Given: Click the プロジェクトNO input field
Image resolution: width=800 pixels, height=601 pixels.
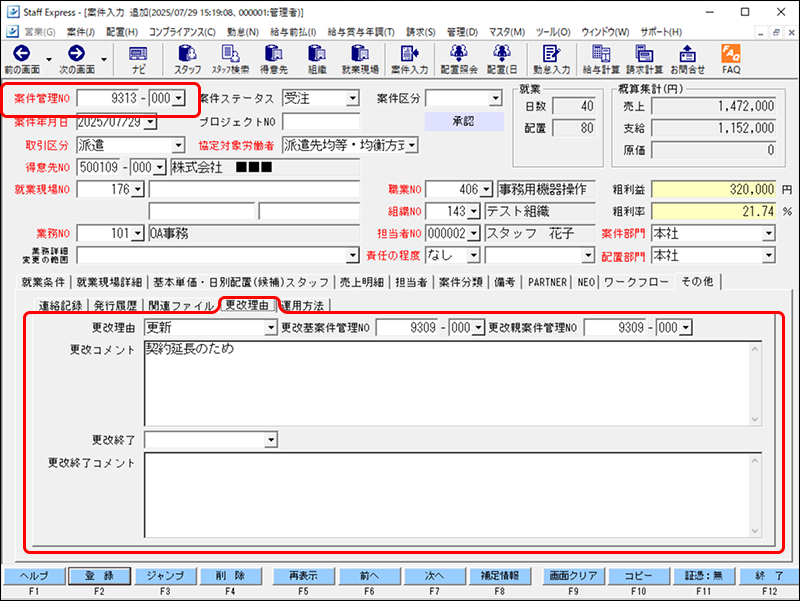Looking at the screenshot, I should (321, 122).
